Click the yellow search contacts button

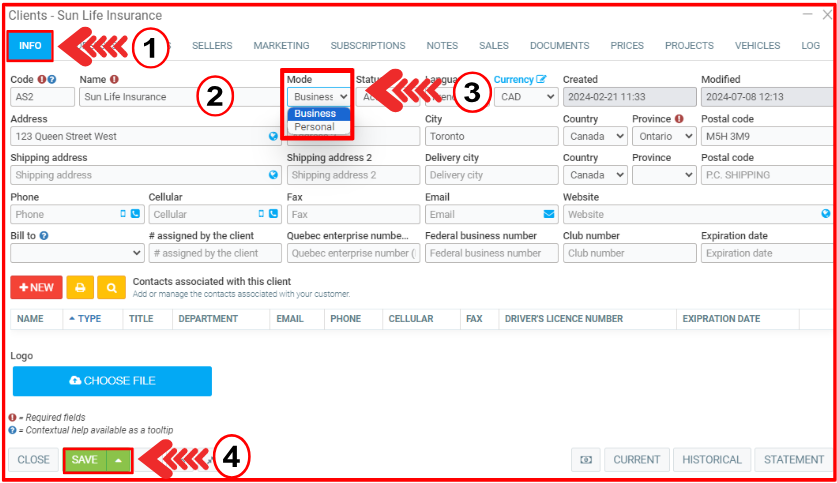pyautogui.click(x=112, y=287)
